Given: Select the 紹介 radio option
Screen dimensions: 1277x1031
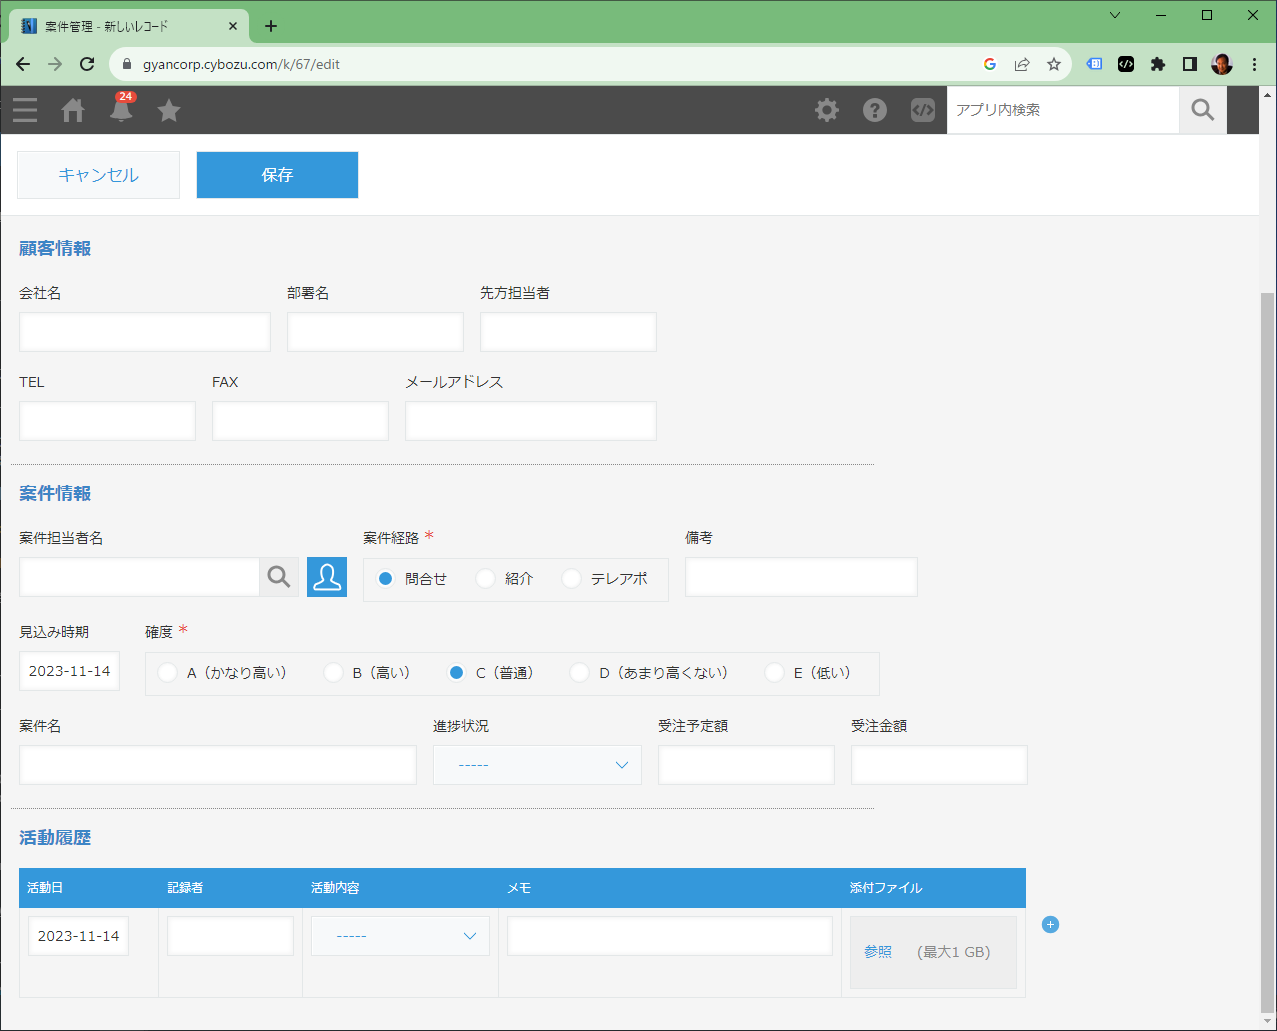Looking at the screenshot, I should coord(486,579).
